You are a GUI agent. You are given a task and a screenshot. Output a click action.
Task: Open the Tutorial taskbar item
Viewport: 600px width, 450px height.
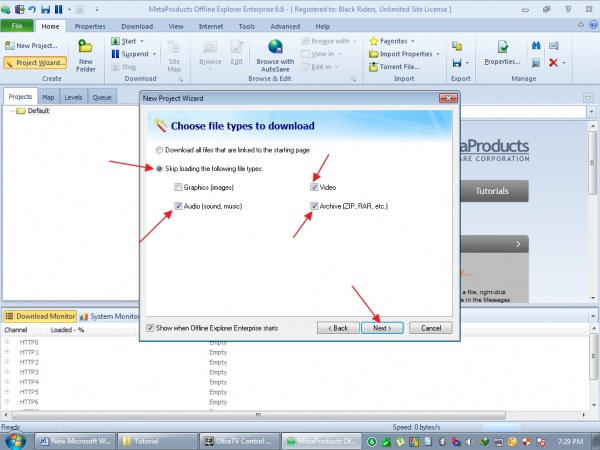(157, 441)
